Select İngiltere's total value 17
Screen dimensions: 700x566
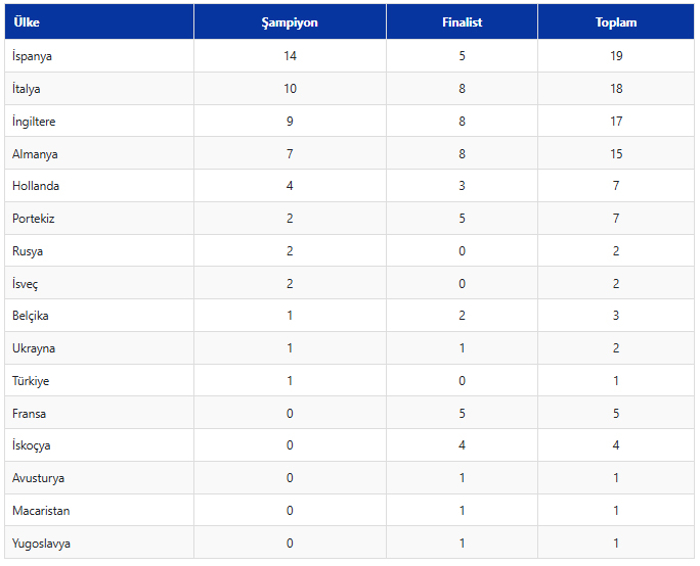click(x=616, y=121)
